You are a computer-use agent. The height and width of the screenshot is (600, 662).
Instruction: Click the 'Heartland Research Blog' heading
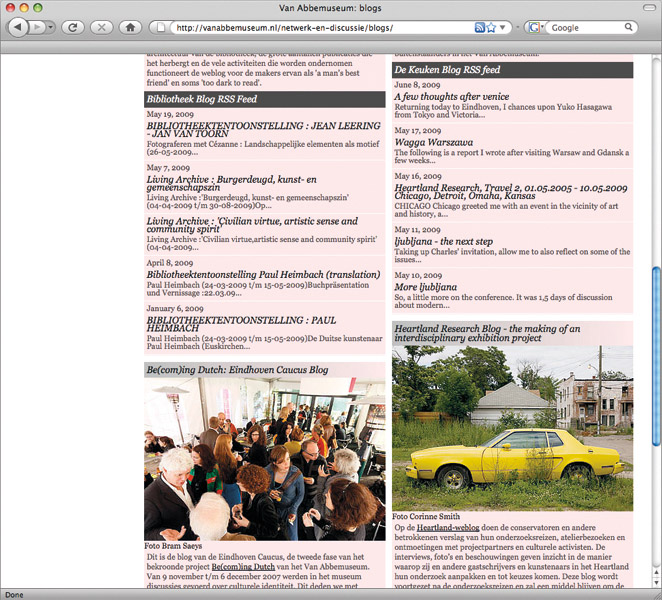487,333
